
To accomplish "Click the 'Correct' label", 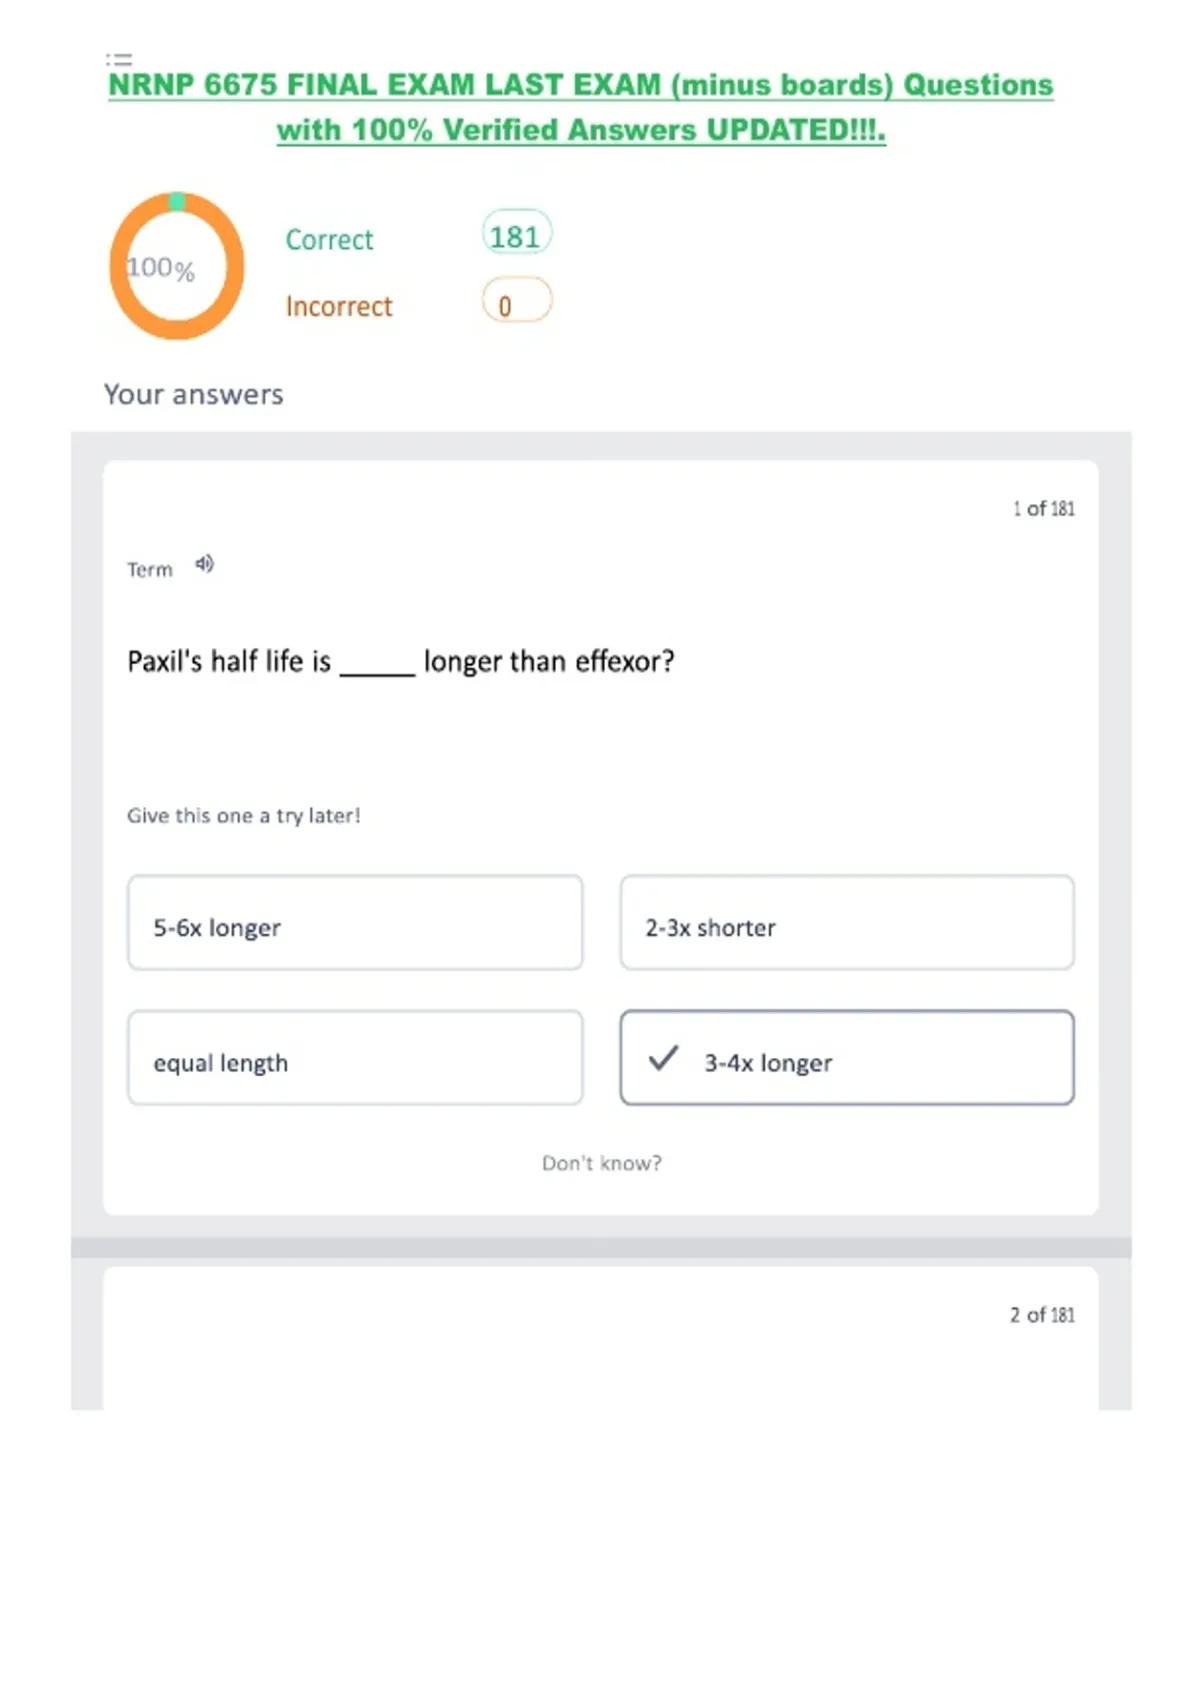I will tap(329, 240).
